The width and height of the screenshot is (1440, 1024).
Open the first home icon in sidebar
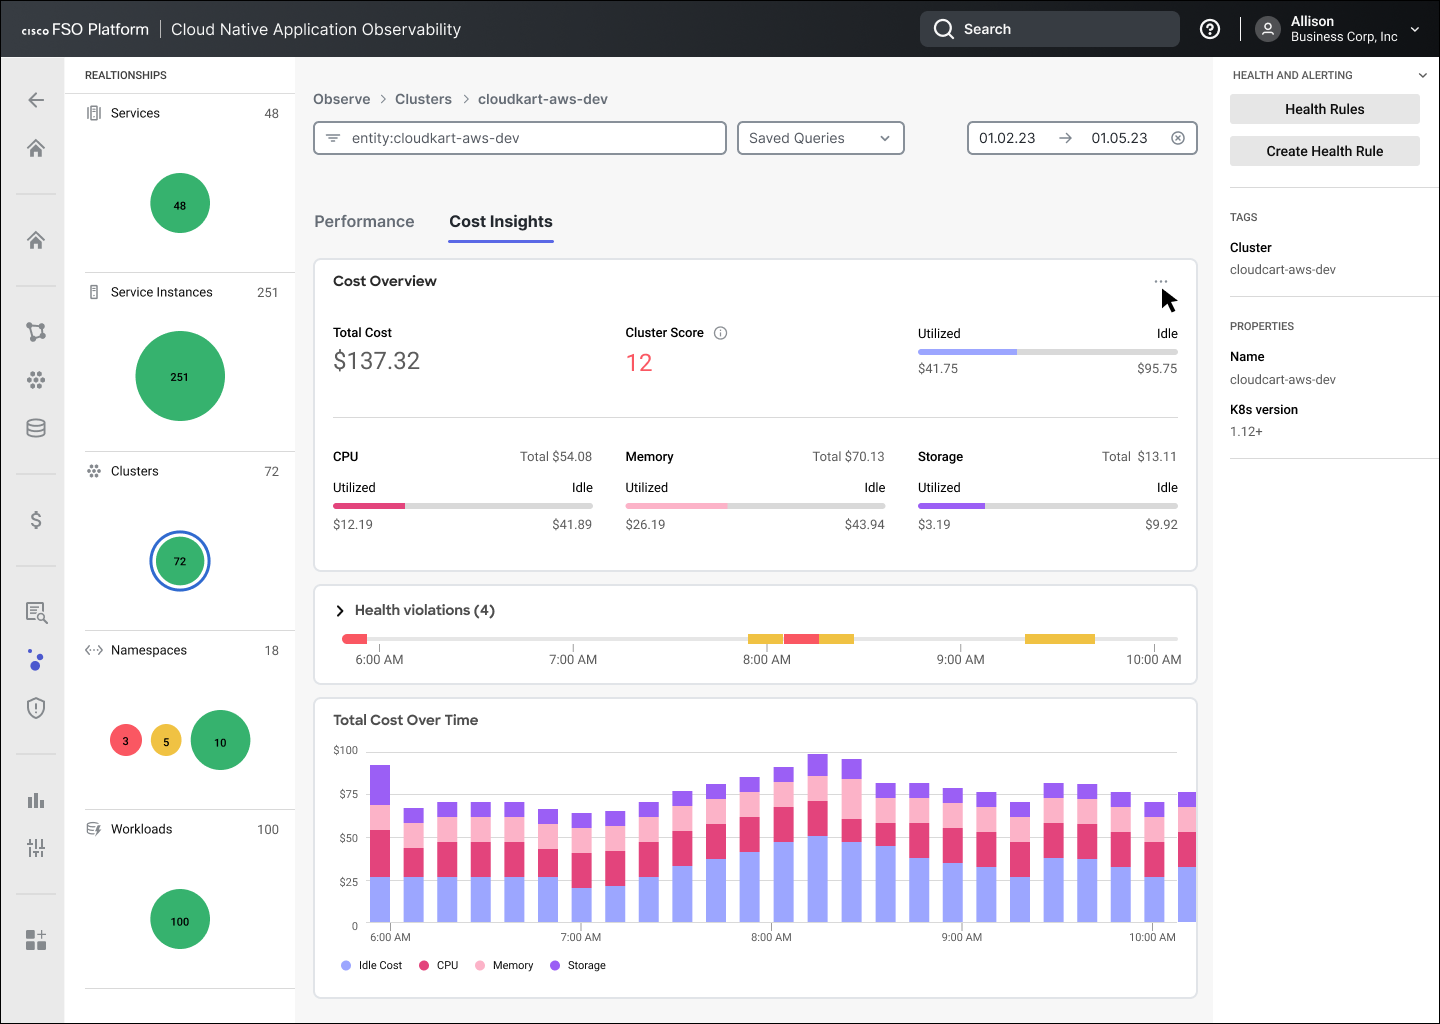point(36,149)
